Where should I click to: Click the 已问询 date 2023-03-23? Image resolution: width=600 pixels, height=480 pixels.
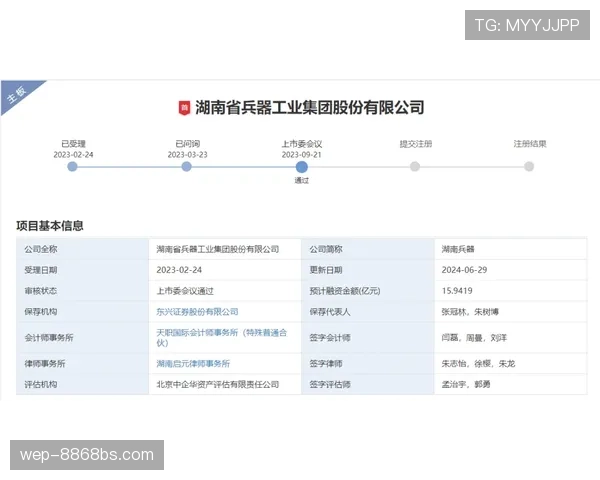(x=188, y=155)
